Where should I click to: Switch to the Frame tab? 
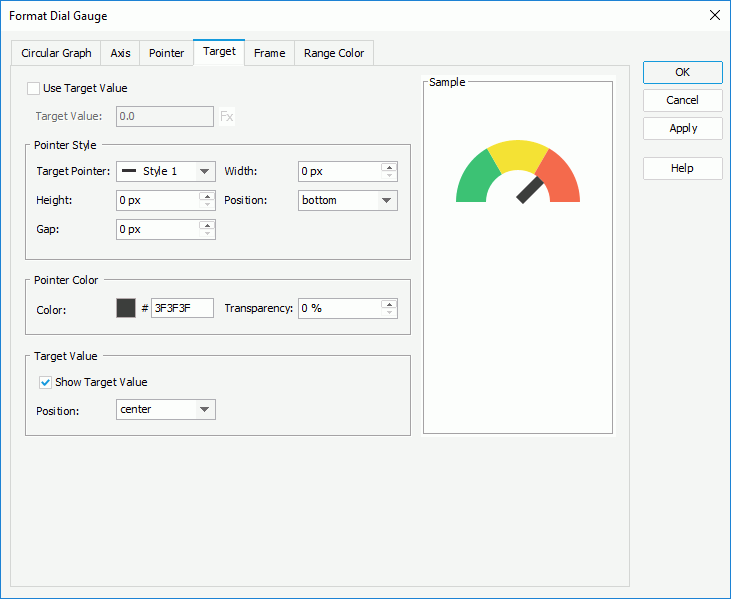point(269,53)
